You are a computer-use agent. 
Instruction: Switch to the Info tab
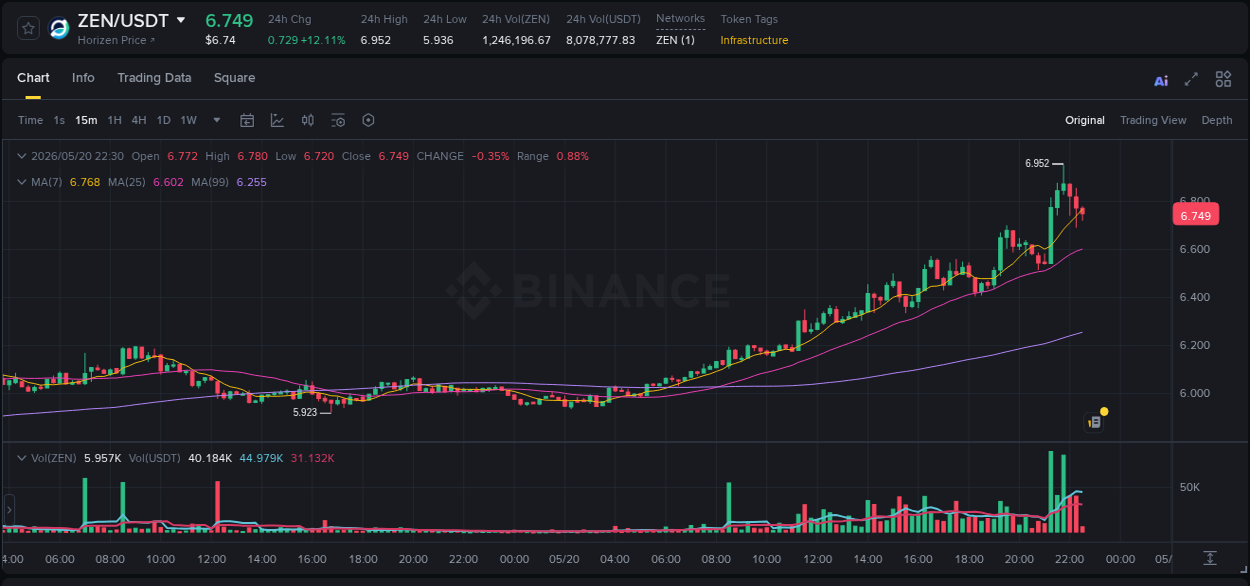[x=83, y=78]
